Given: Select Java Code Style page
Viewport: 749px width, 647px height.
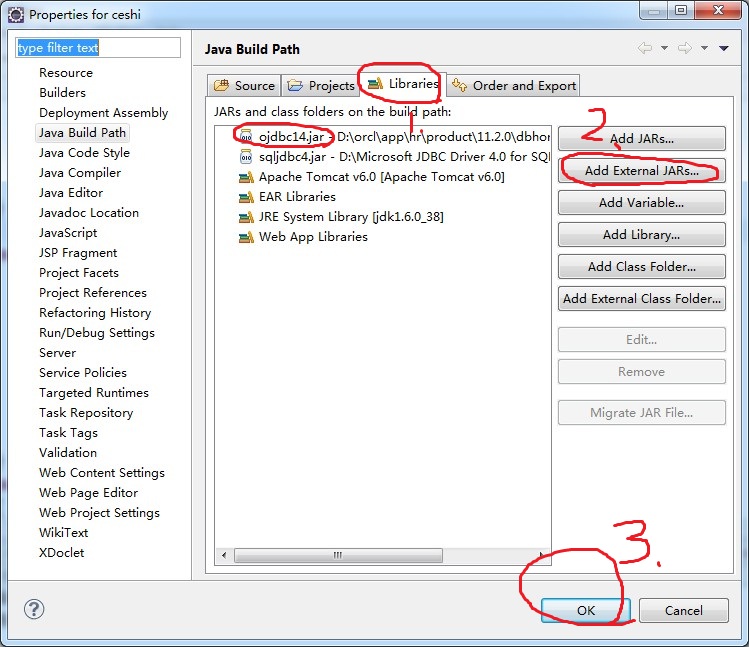Looking at the screenshot, I should (x=85, y=153).
